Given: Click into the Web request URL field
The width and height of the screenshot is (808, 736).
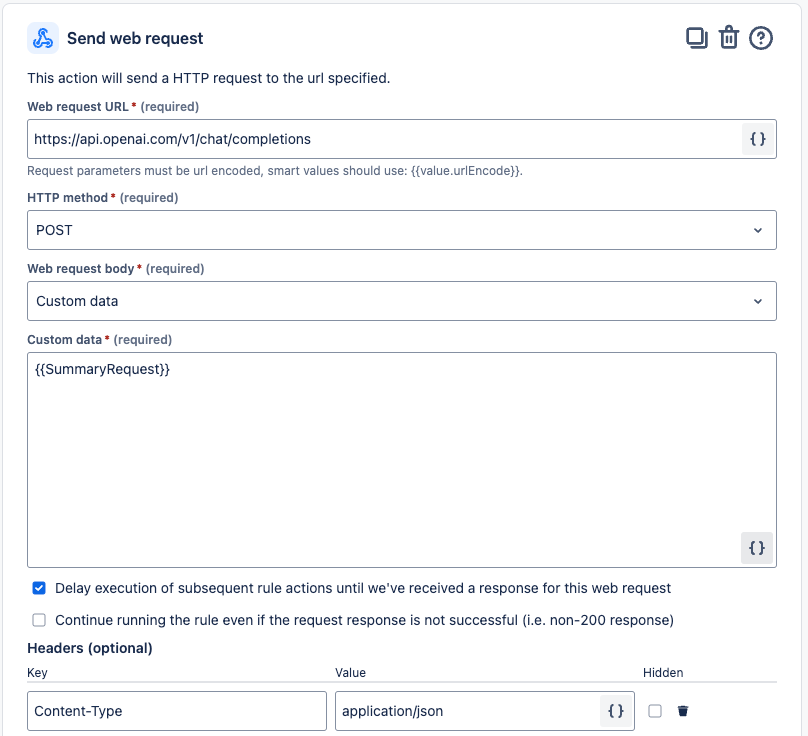Looking at the screenshot, I should [384, 139].
